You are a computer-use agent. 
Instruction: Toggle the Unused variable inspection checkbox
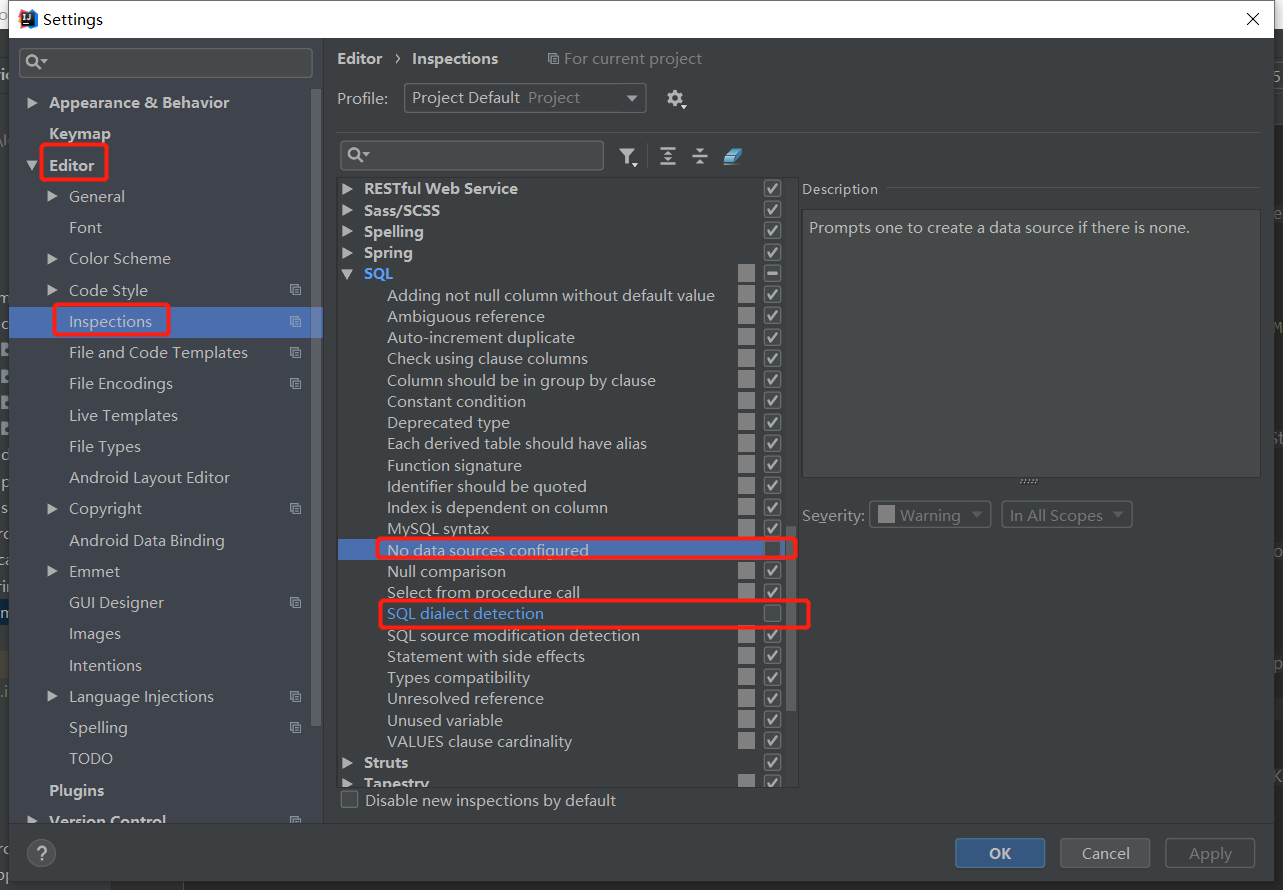(772, 720)
